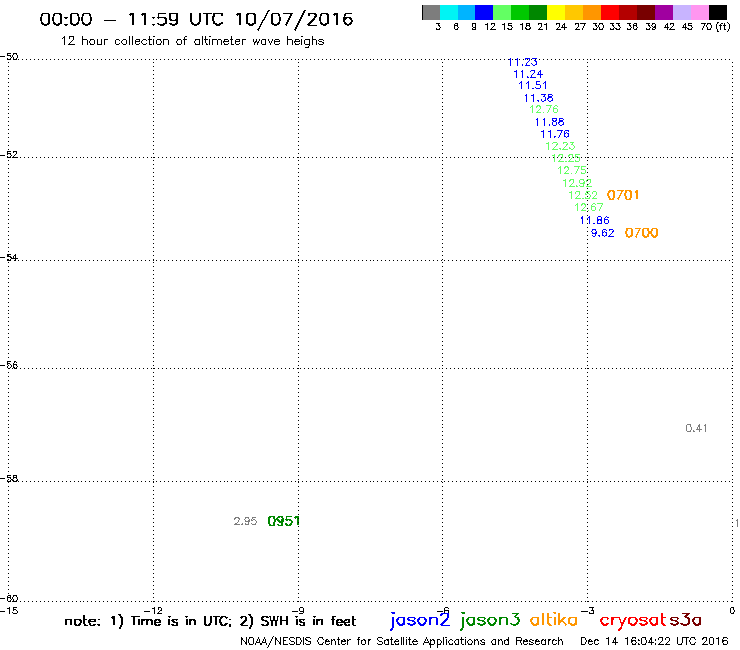
Task: Select wave height value 12.67
Action: (x=589, y=207)
